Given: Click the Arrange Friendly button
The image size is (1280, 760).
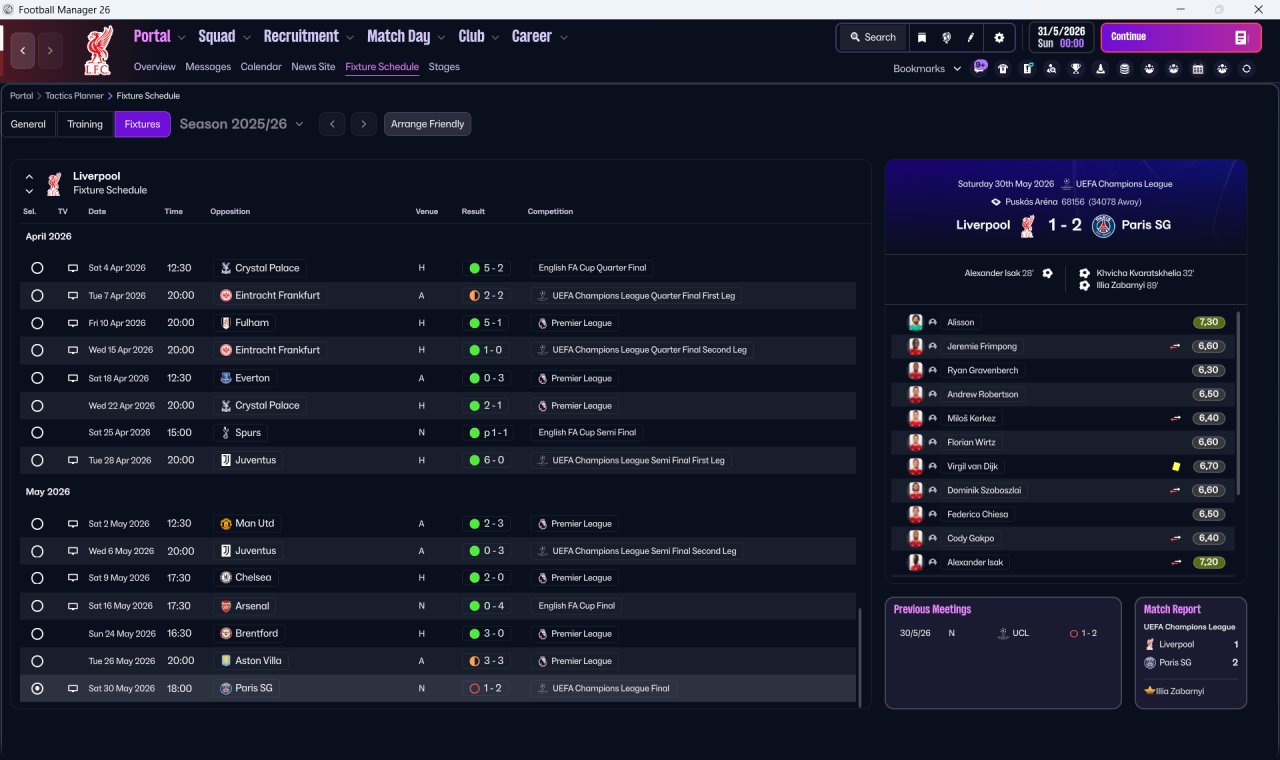Looking at the screenshot, I should click(x=427, y=124).
